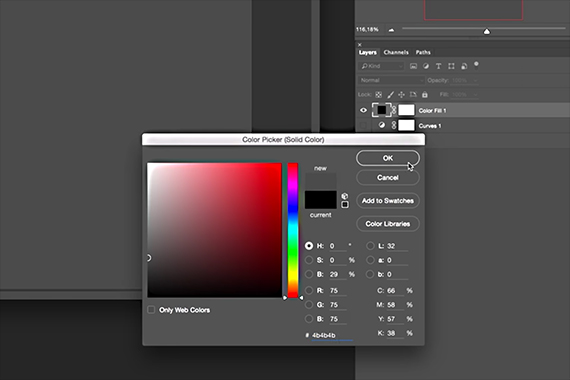Click the K black value field 38
This screenshot has width=570, height=380.
click(x=395, y=333)
